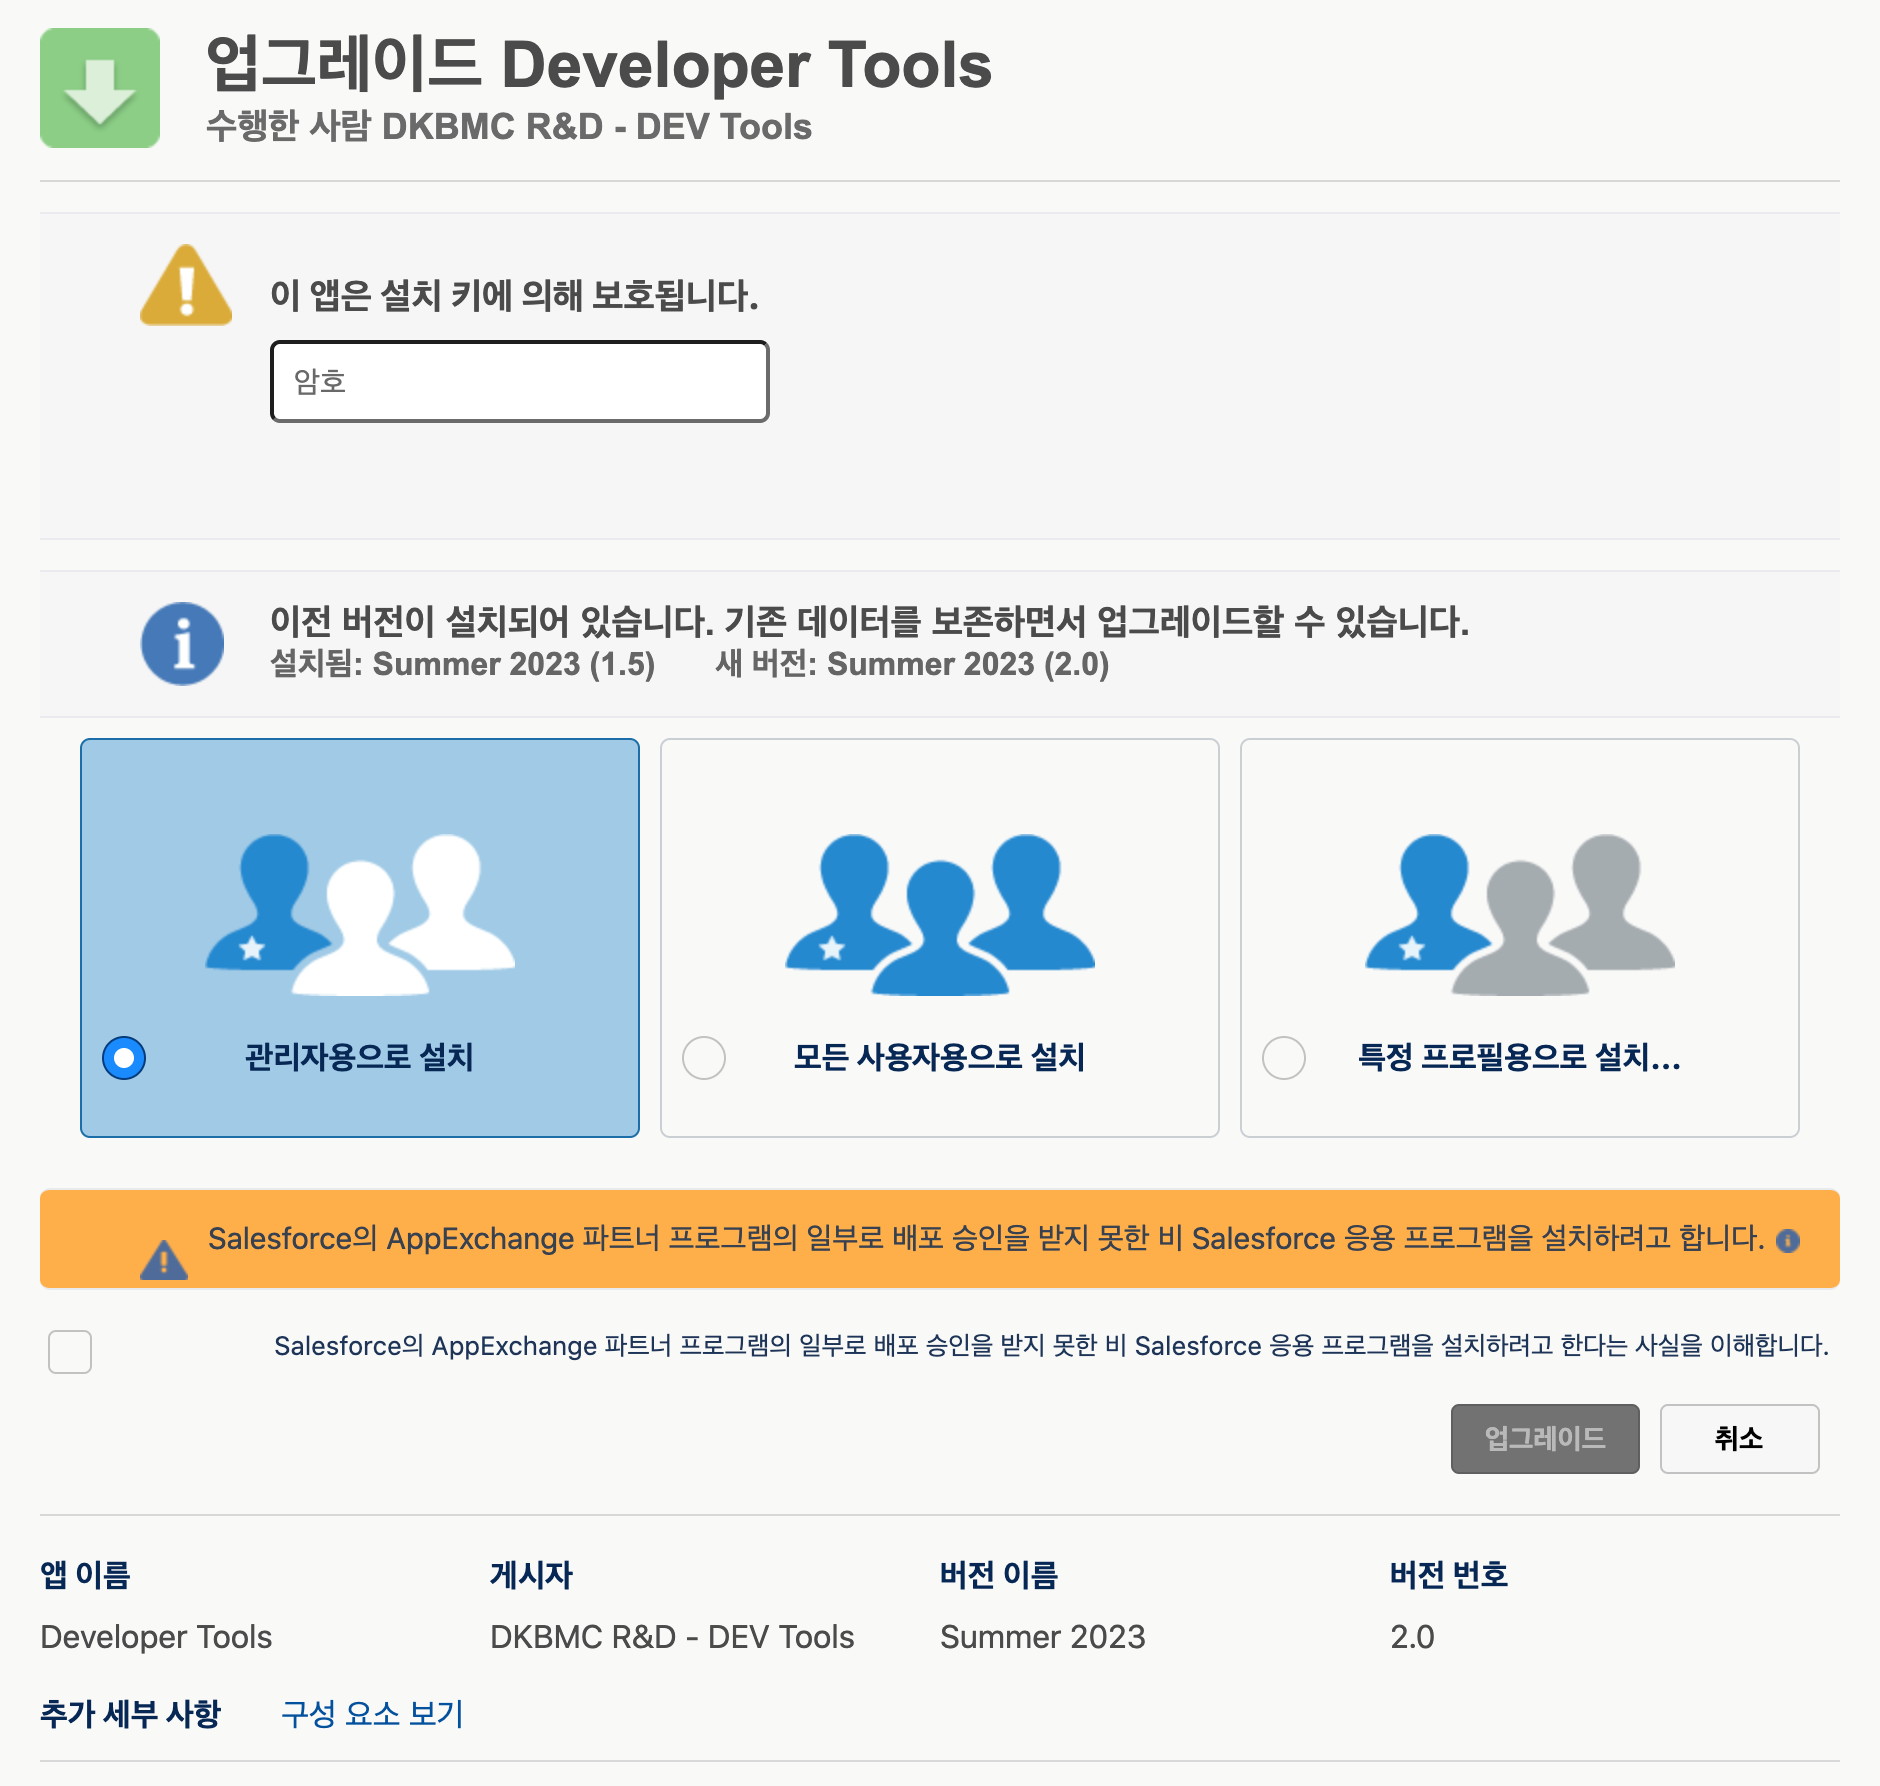The image size is (1880, 1786).
Task: Select 관리자용으로 설치 radio button
Action: [124, 1058]
